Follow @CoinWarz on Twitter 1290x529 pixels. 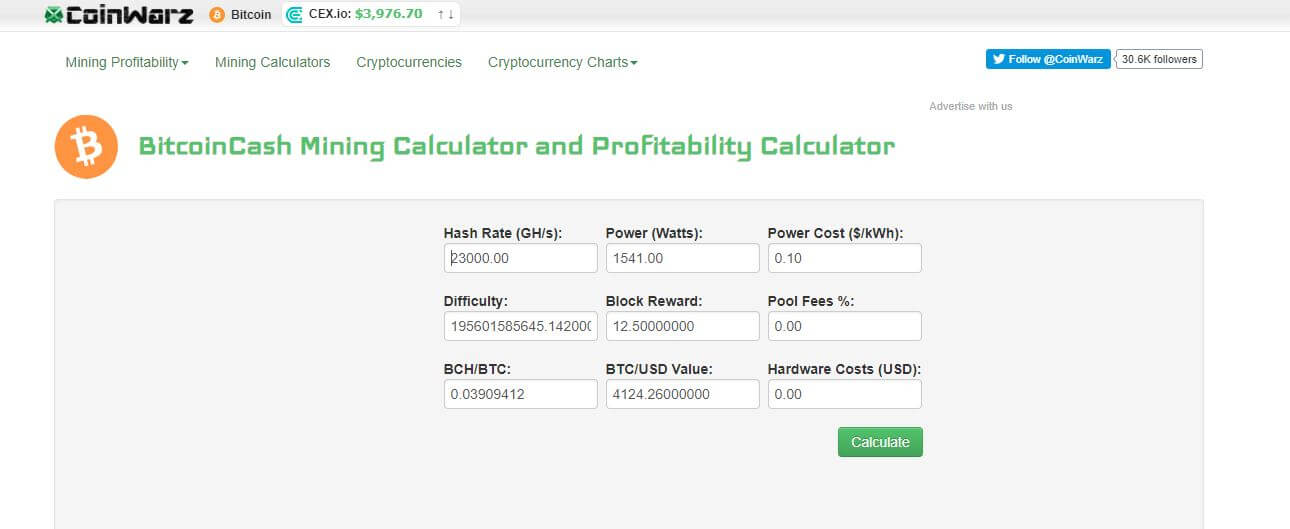1048,59
